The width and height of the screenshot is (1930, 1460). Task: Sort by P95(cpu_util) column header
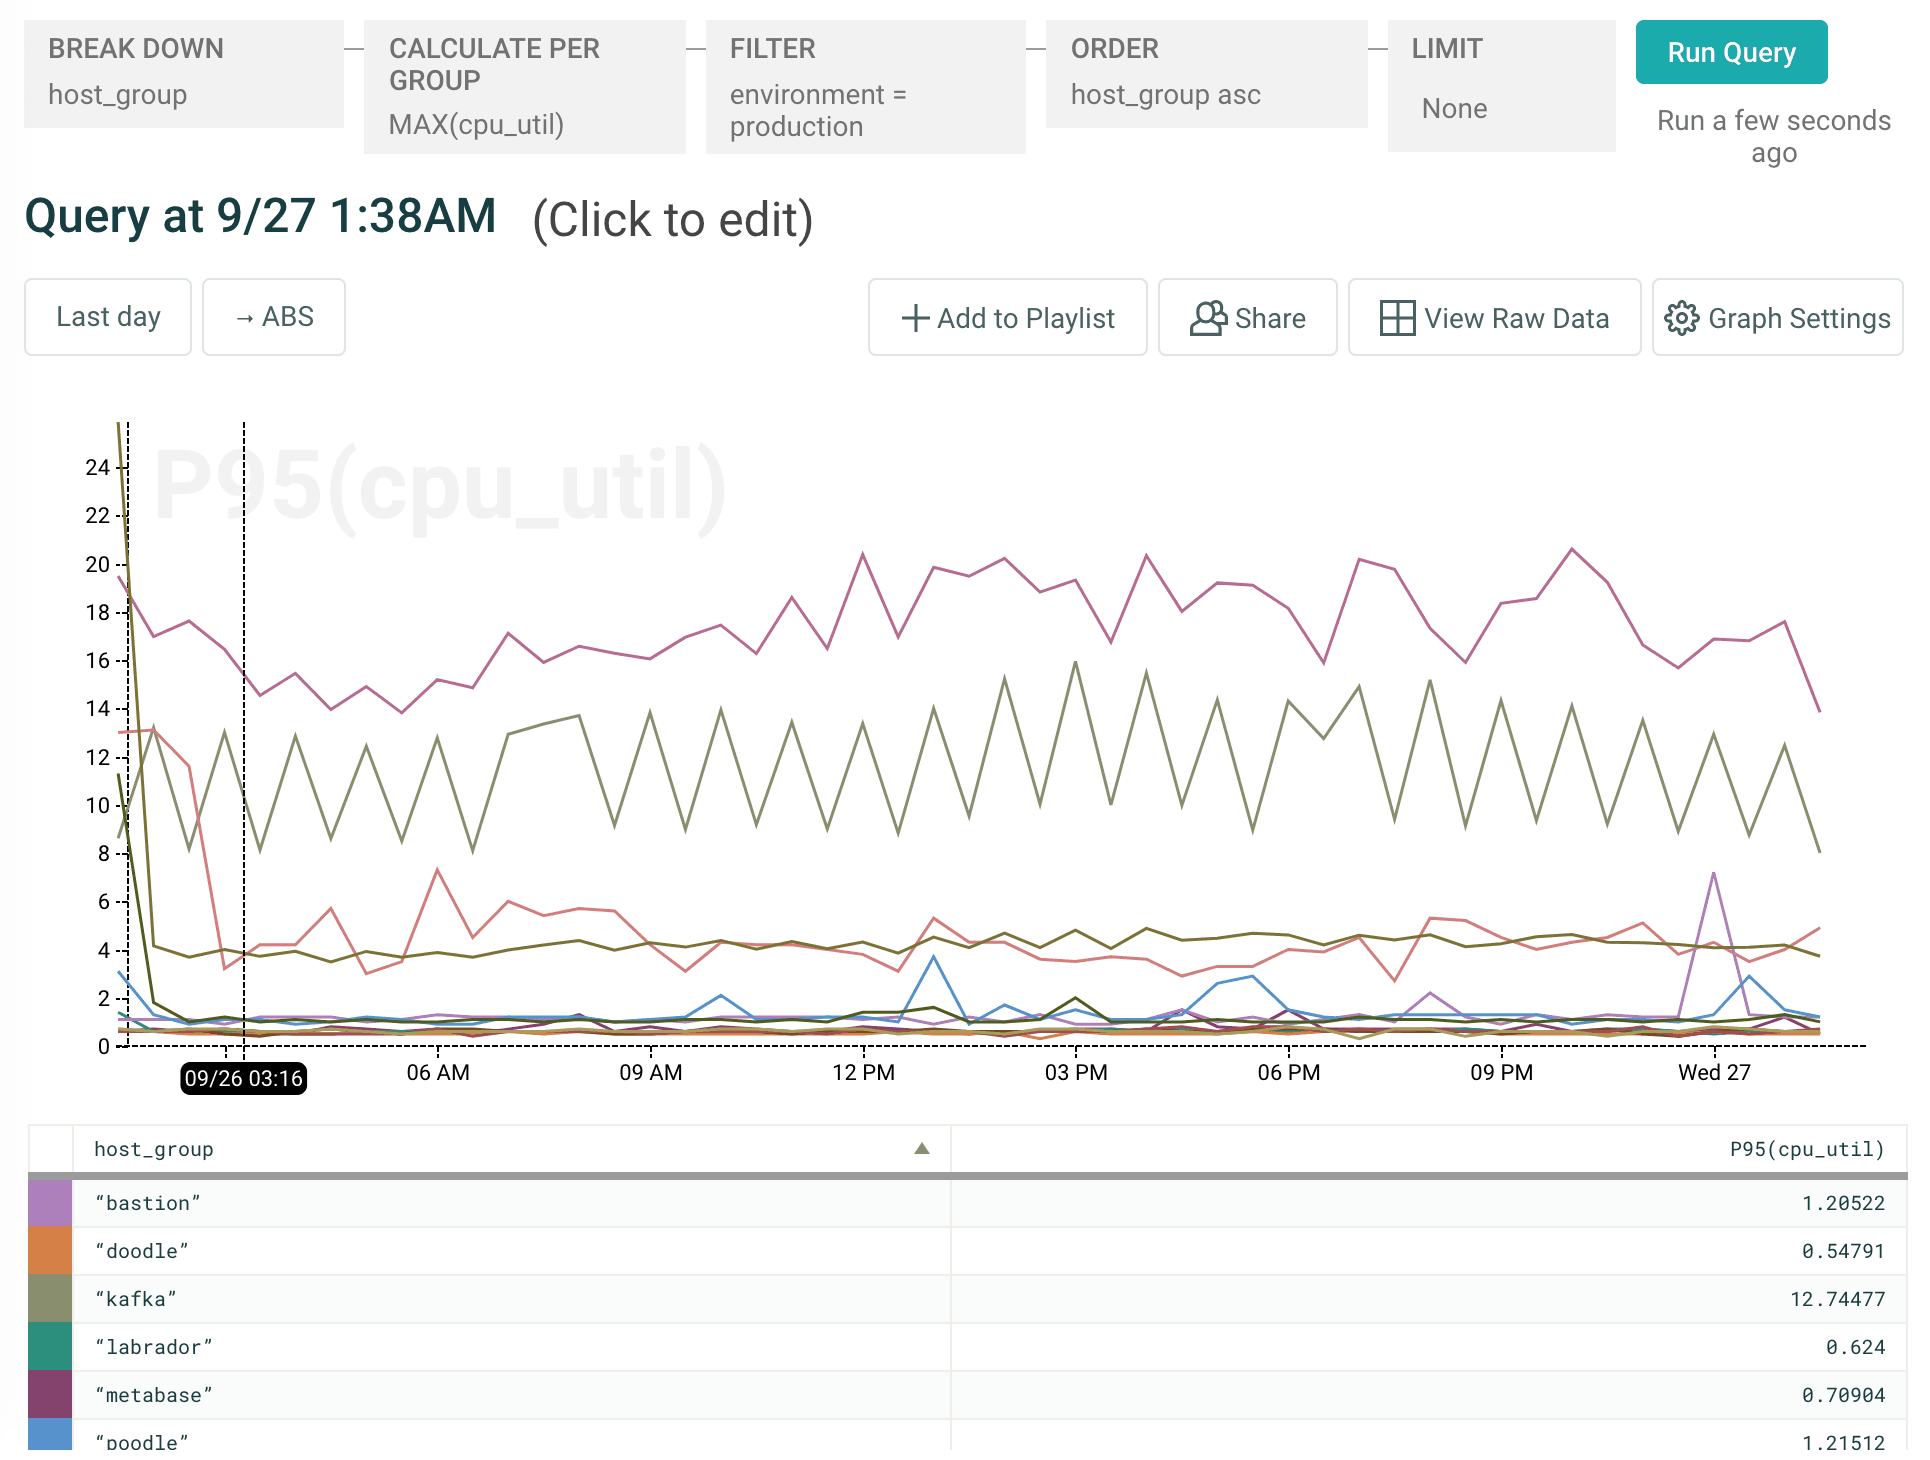1806,1149
